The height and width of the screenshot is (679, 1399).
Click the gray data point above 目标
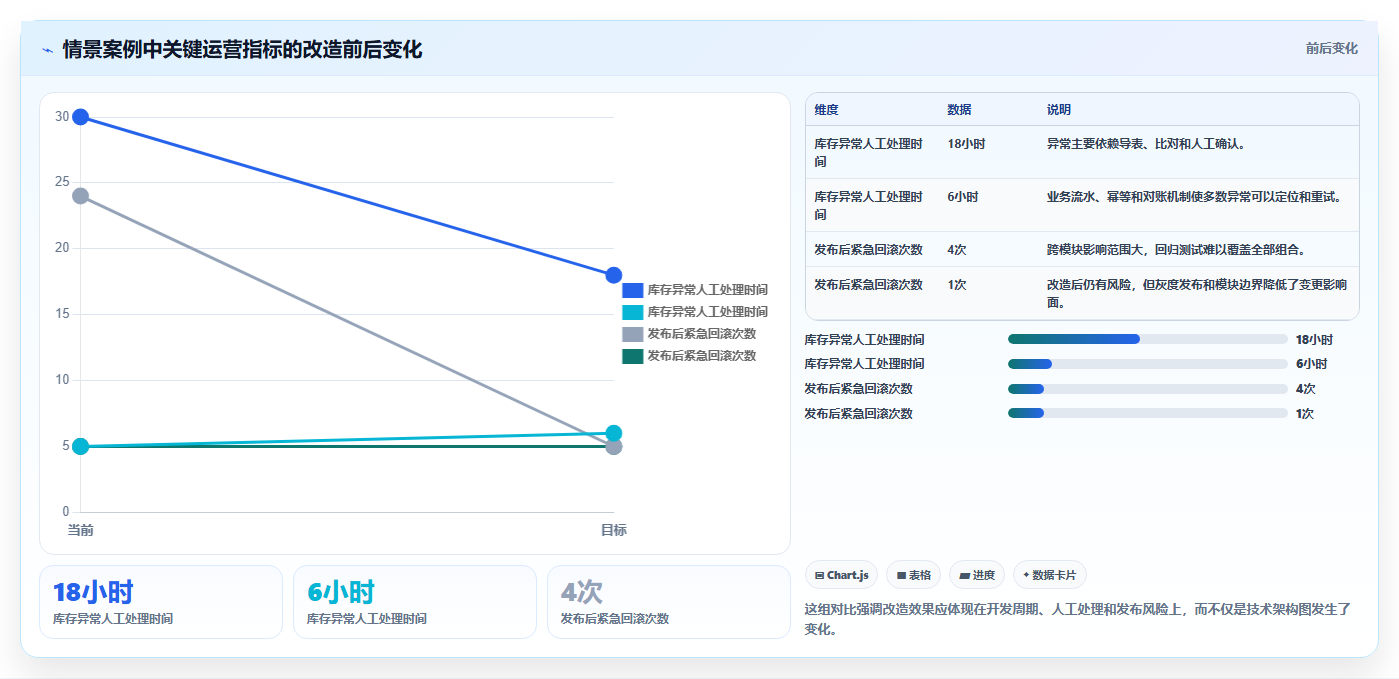(614, 446)
